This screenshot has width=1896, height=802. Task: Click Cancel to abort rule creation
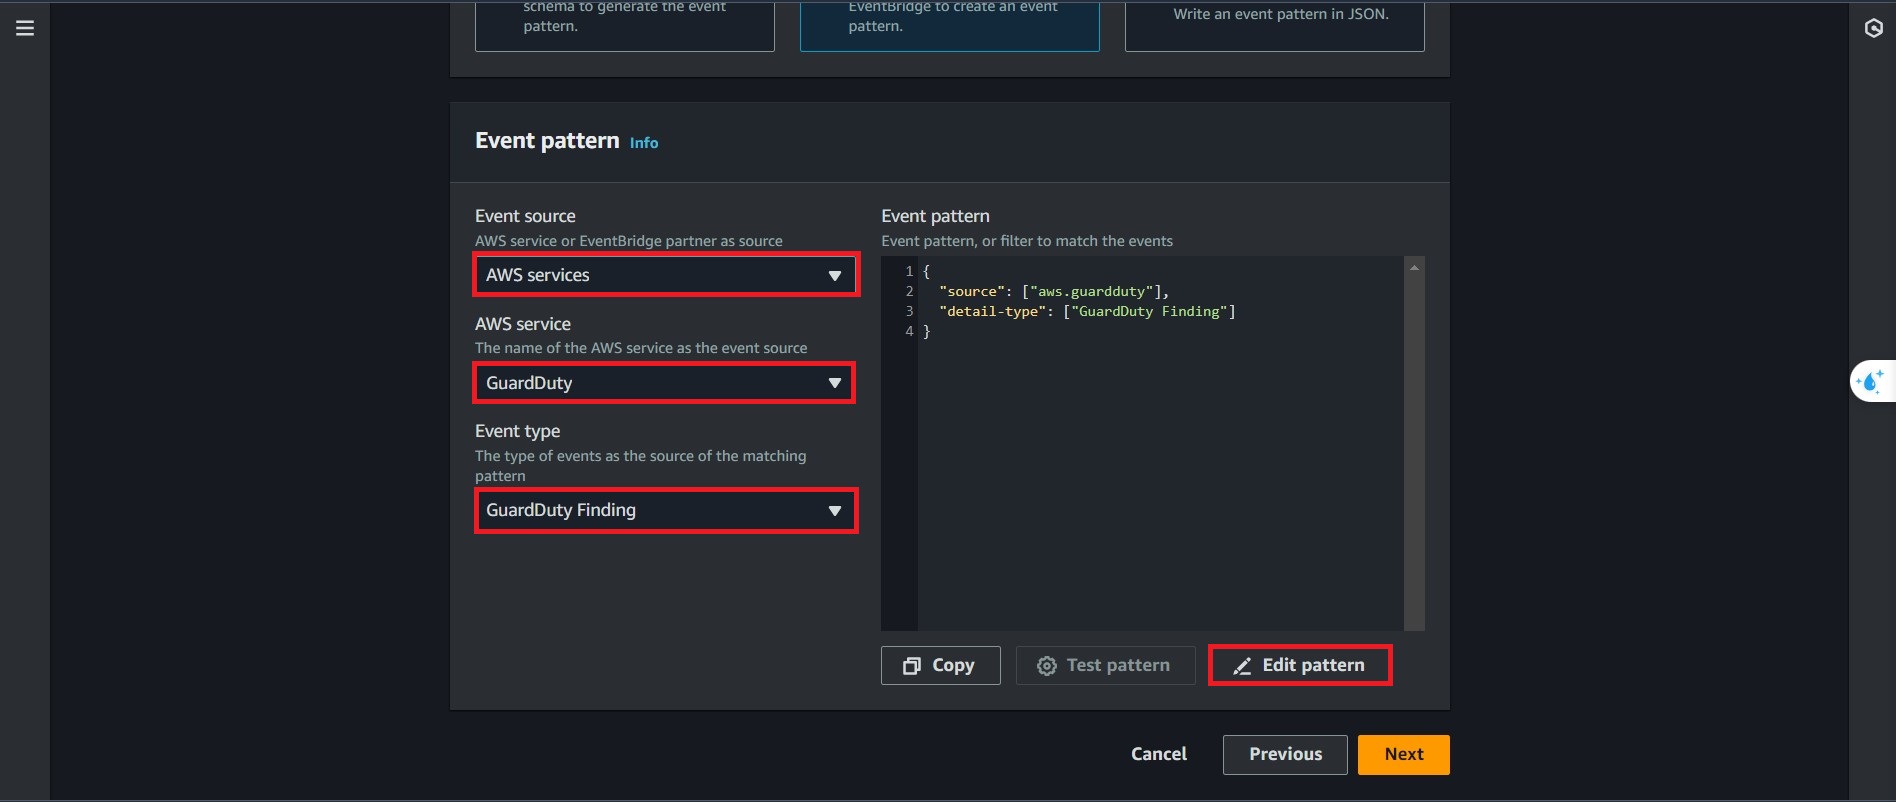pyautogui.click(x=1158, y=755)
